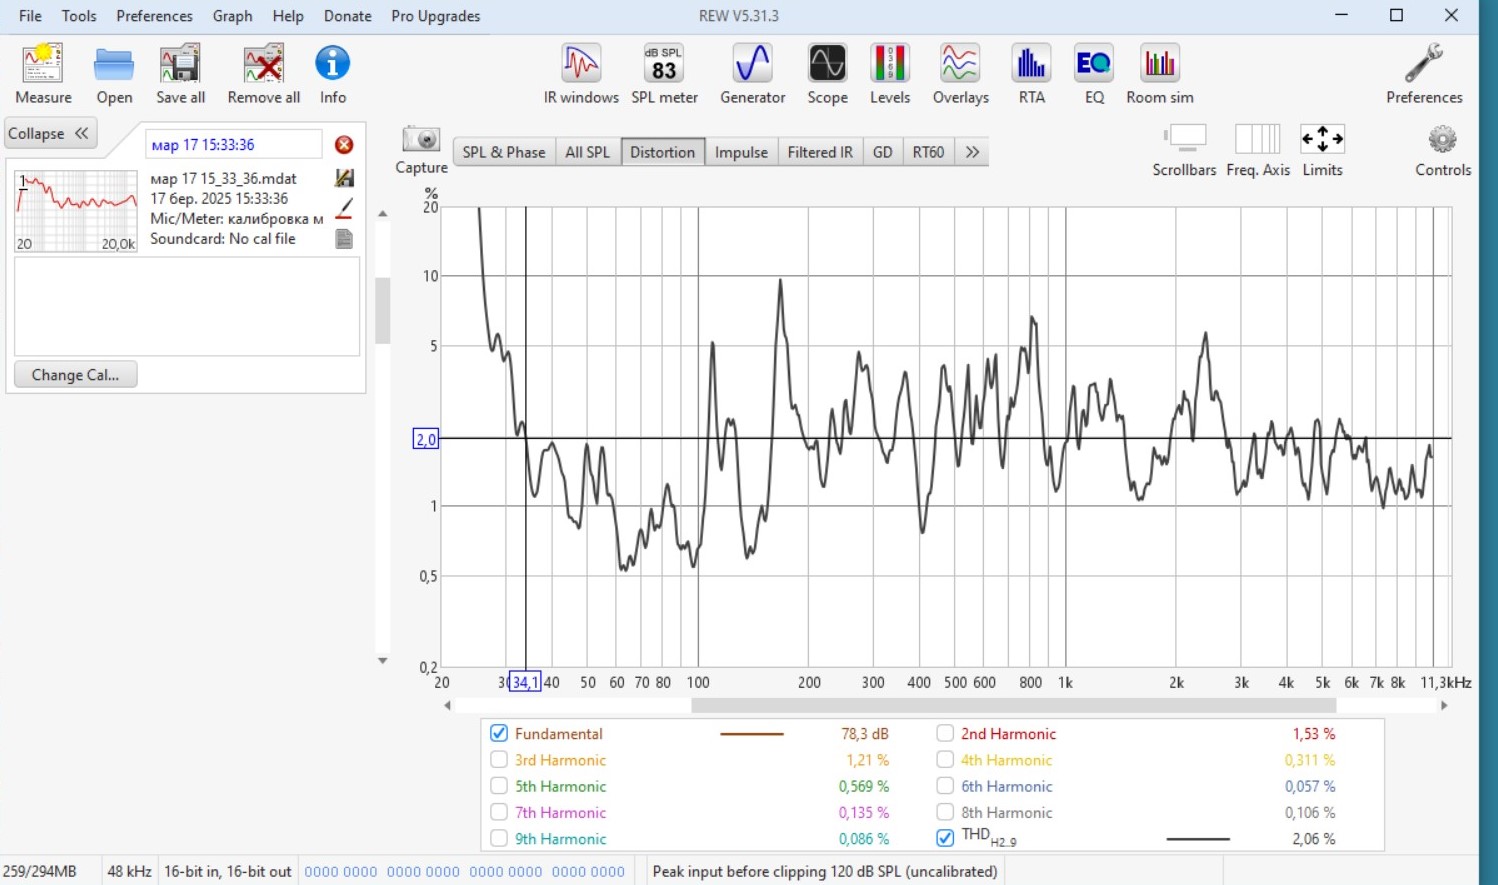Open the Preferences menu

click(154, 16)
